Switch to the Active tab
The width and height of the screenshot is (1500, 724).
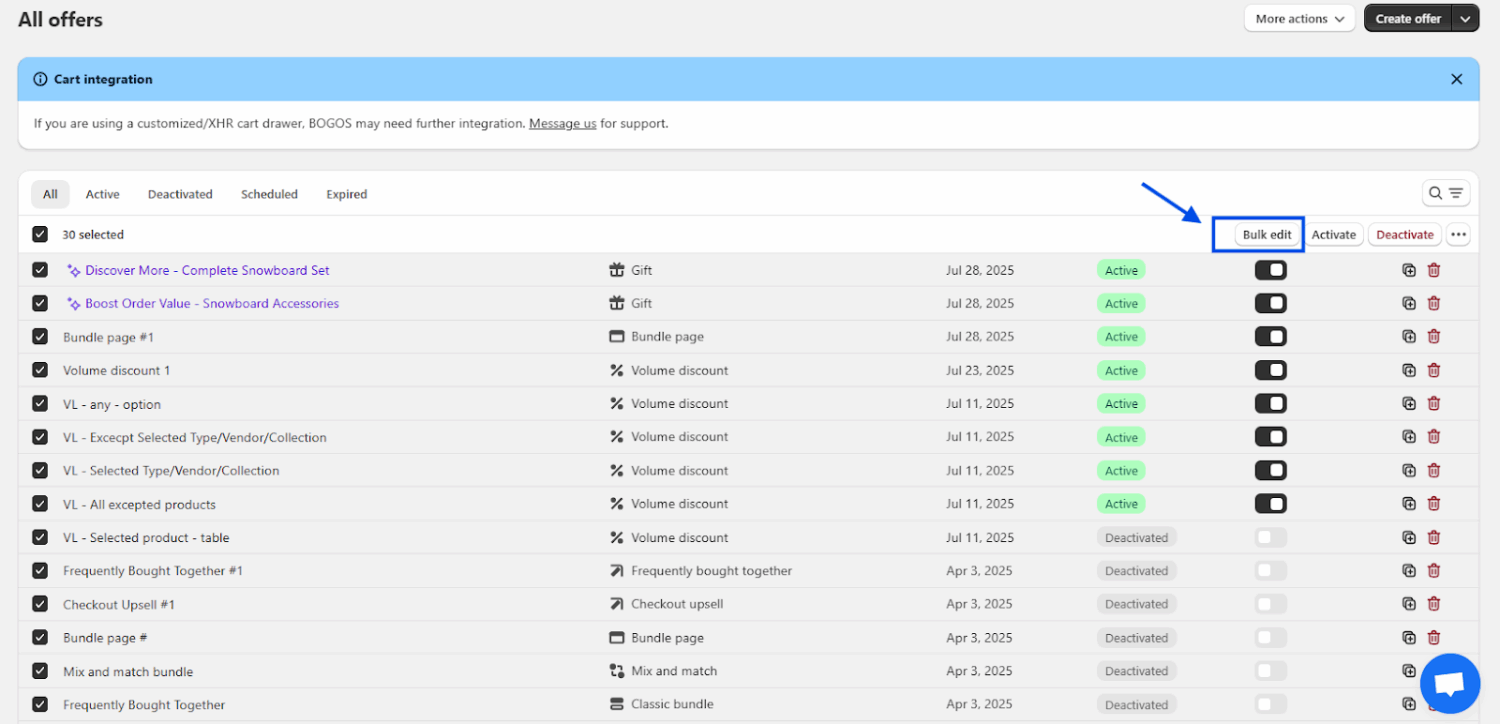(x=102, y=194)
